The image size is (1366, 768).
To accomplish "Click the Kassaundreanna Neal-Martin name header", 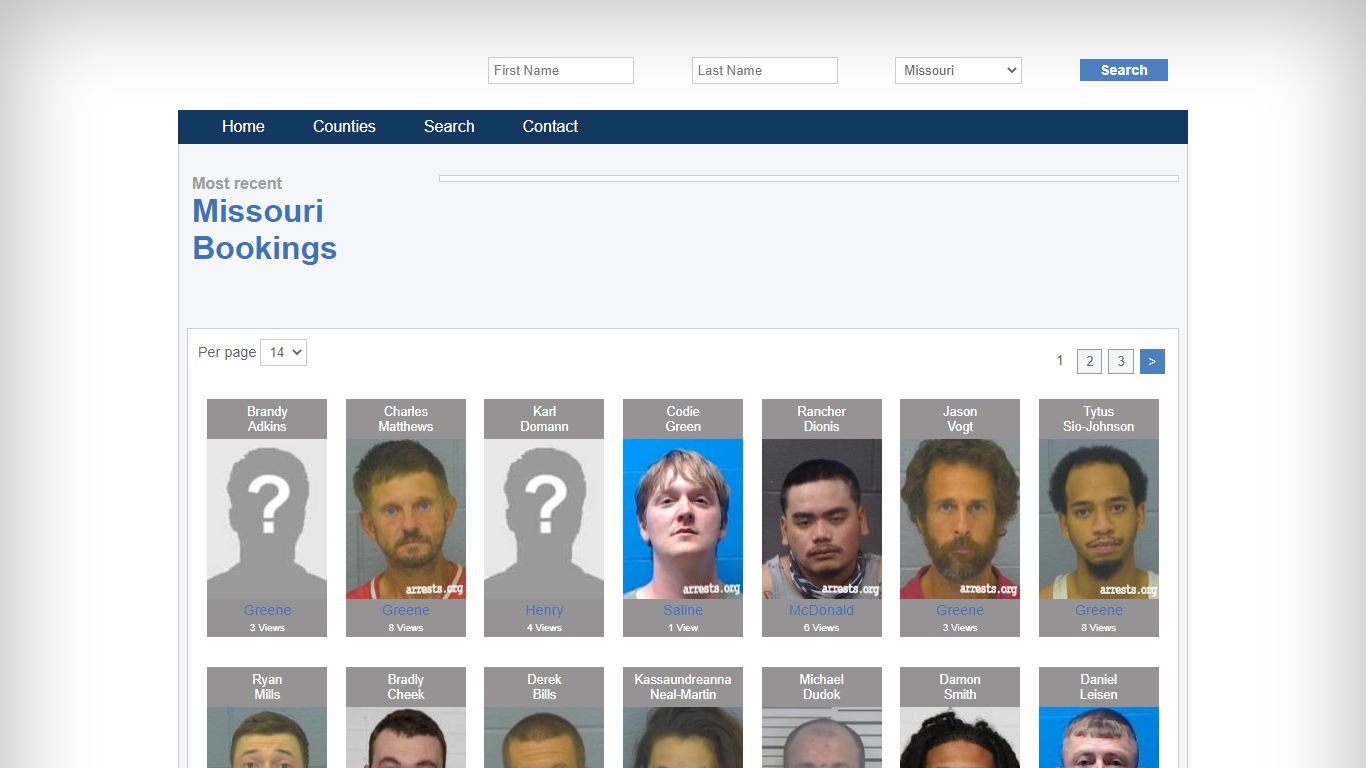I will [x=683, y=687].
